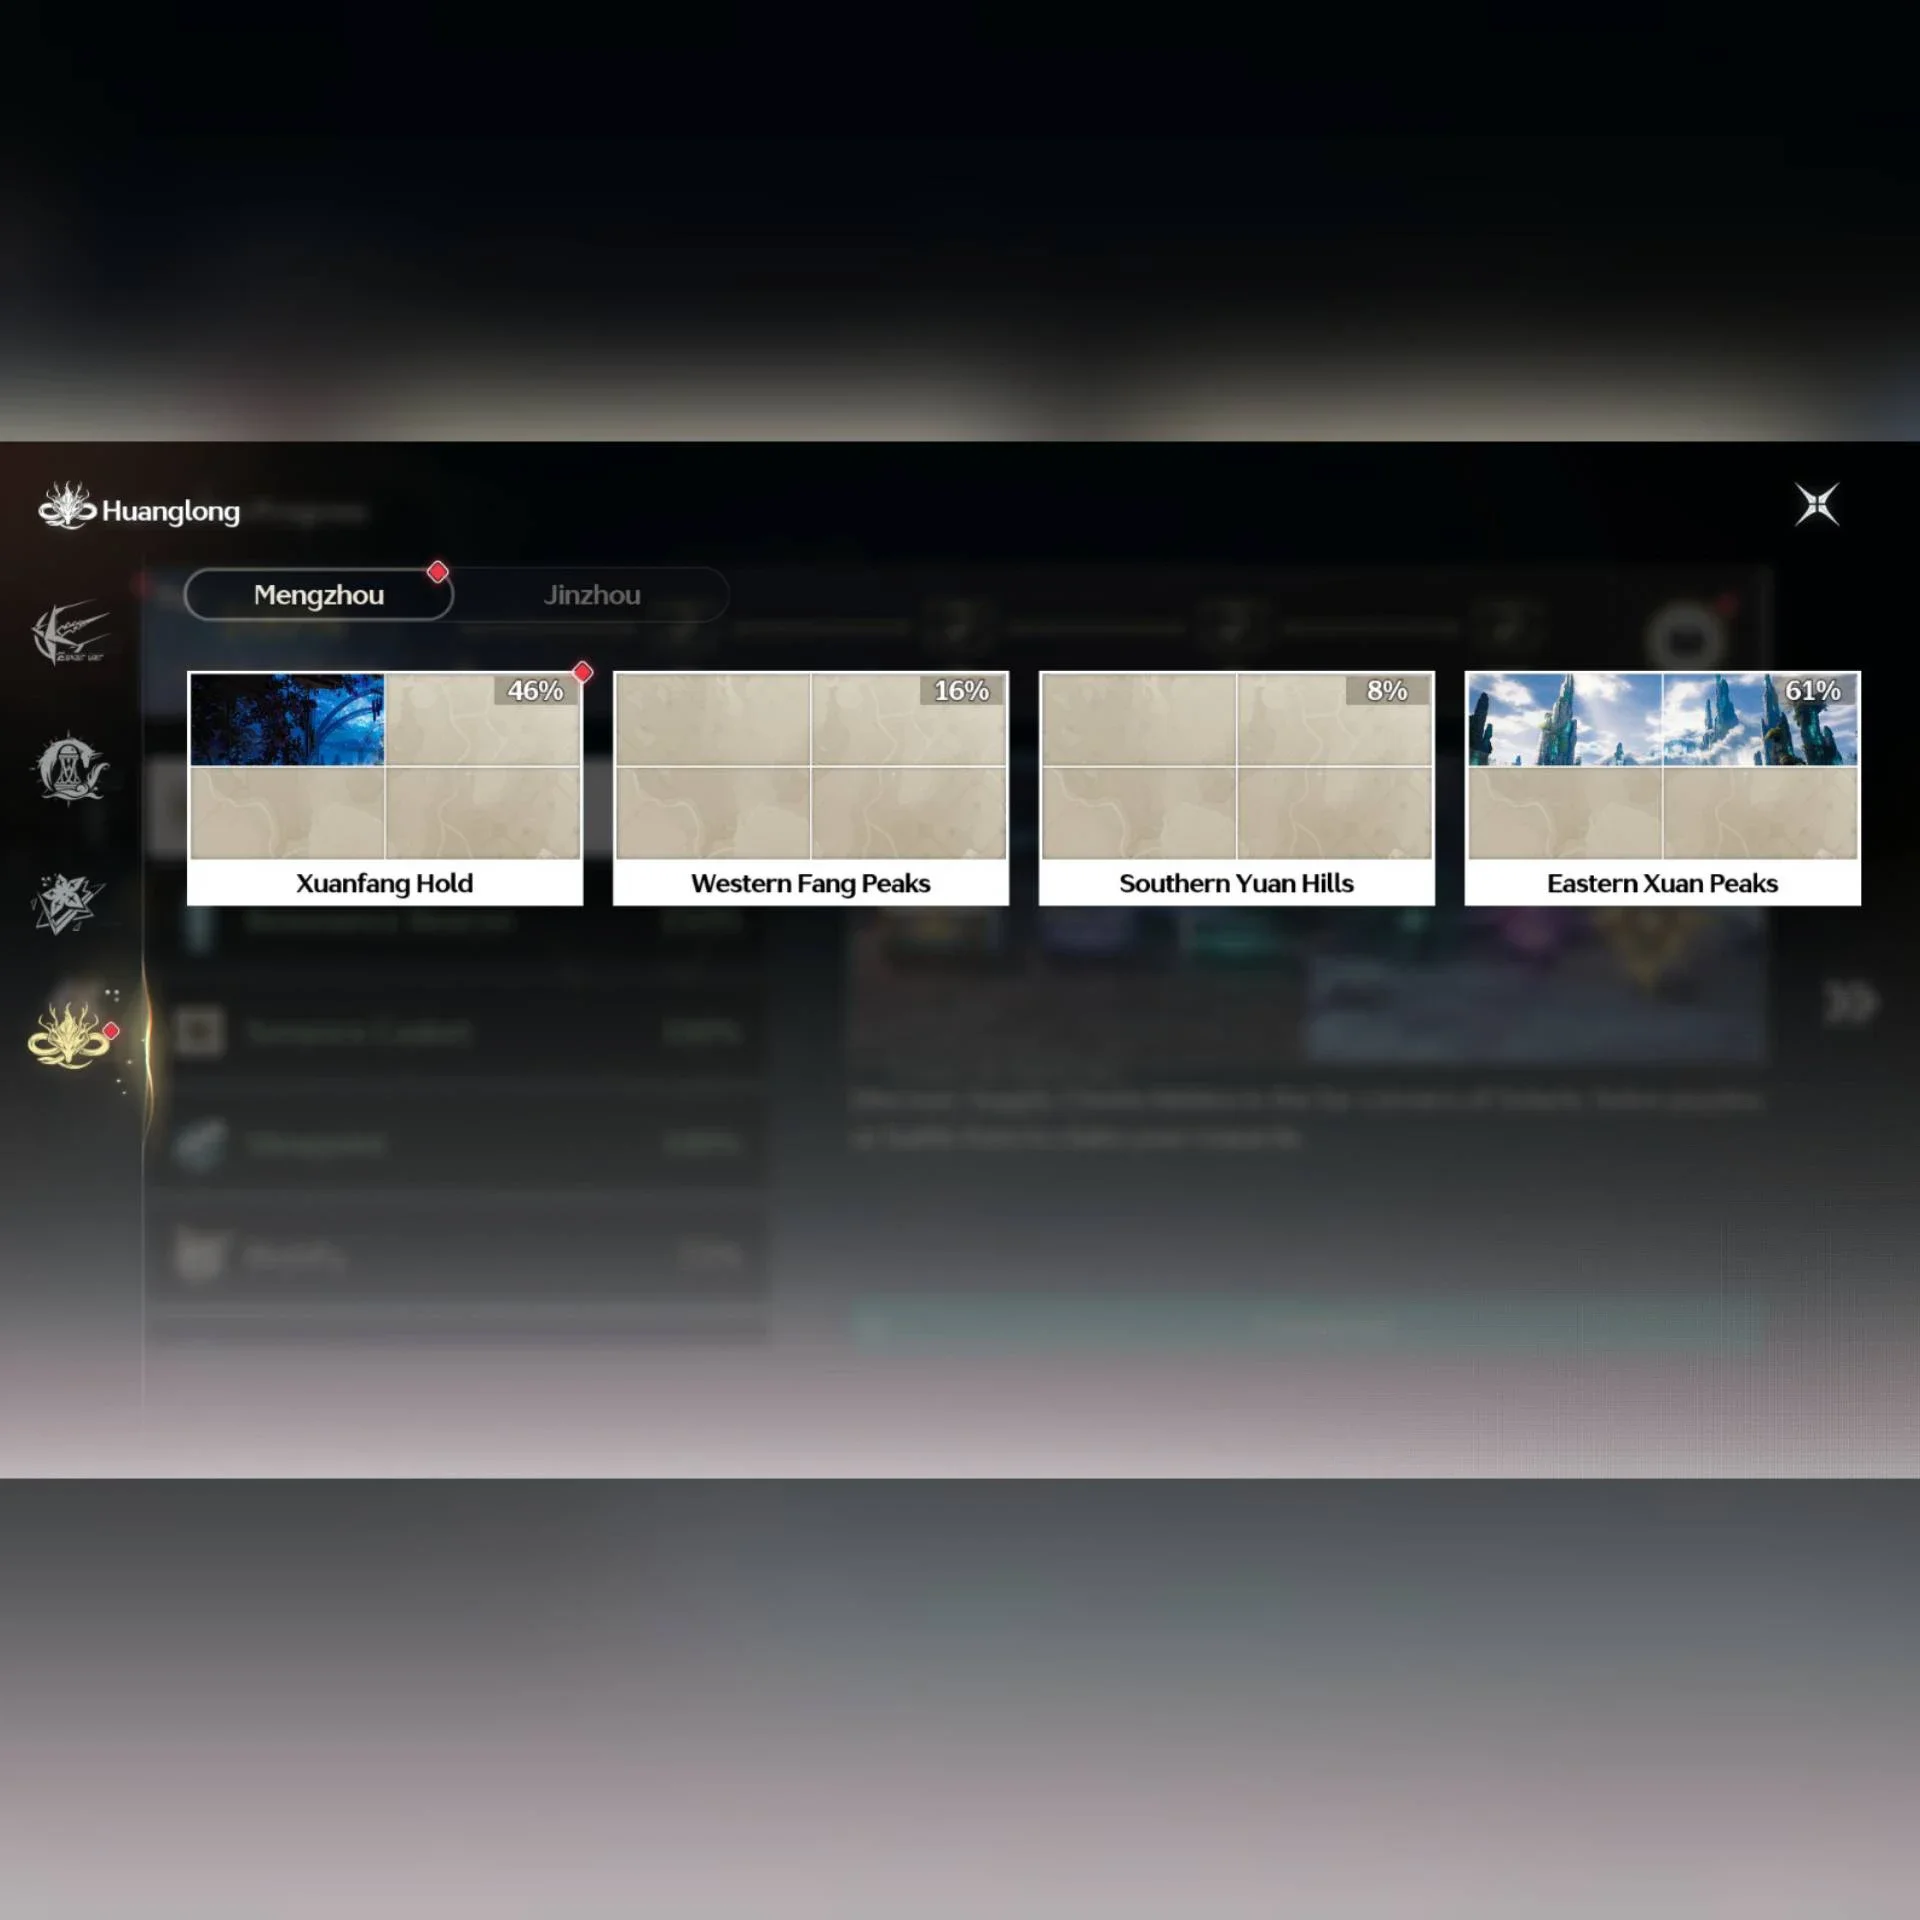Screen dimensions: 1920x1920
Task: Click the crystal spires thumbnail in Eastern Xuan Peaks
Action: 1662,719
